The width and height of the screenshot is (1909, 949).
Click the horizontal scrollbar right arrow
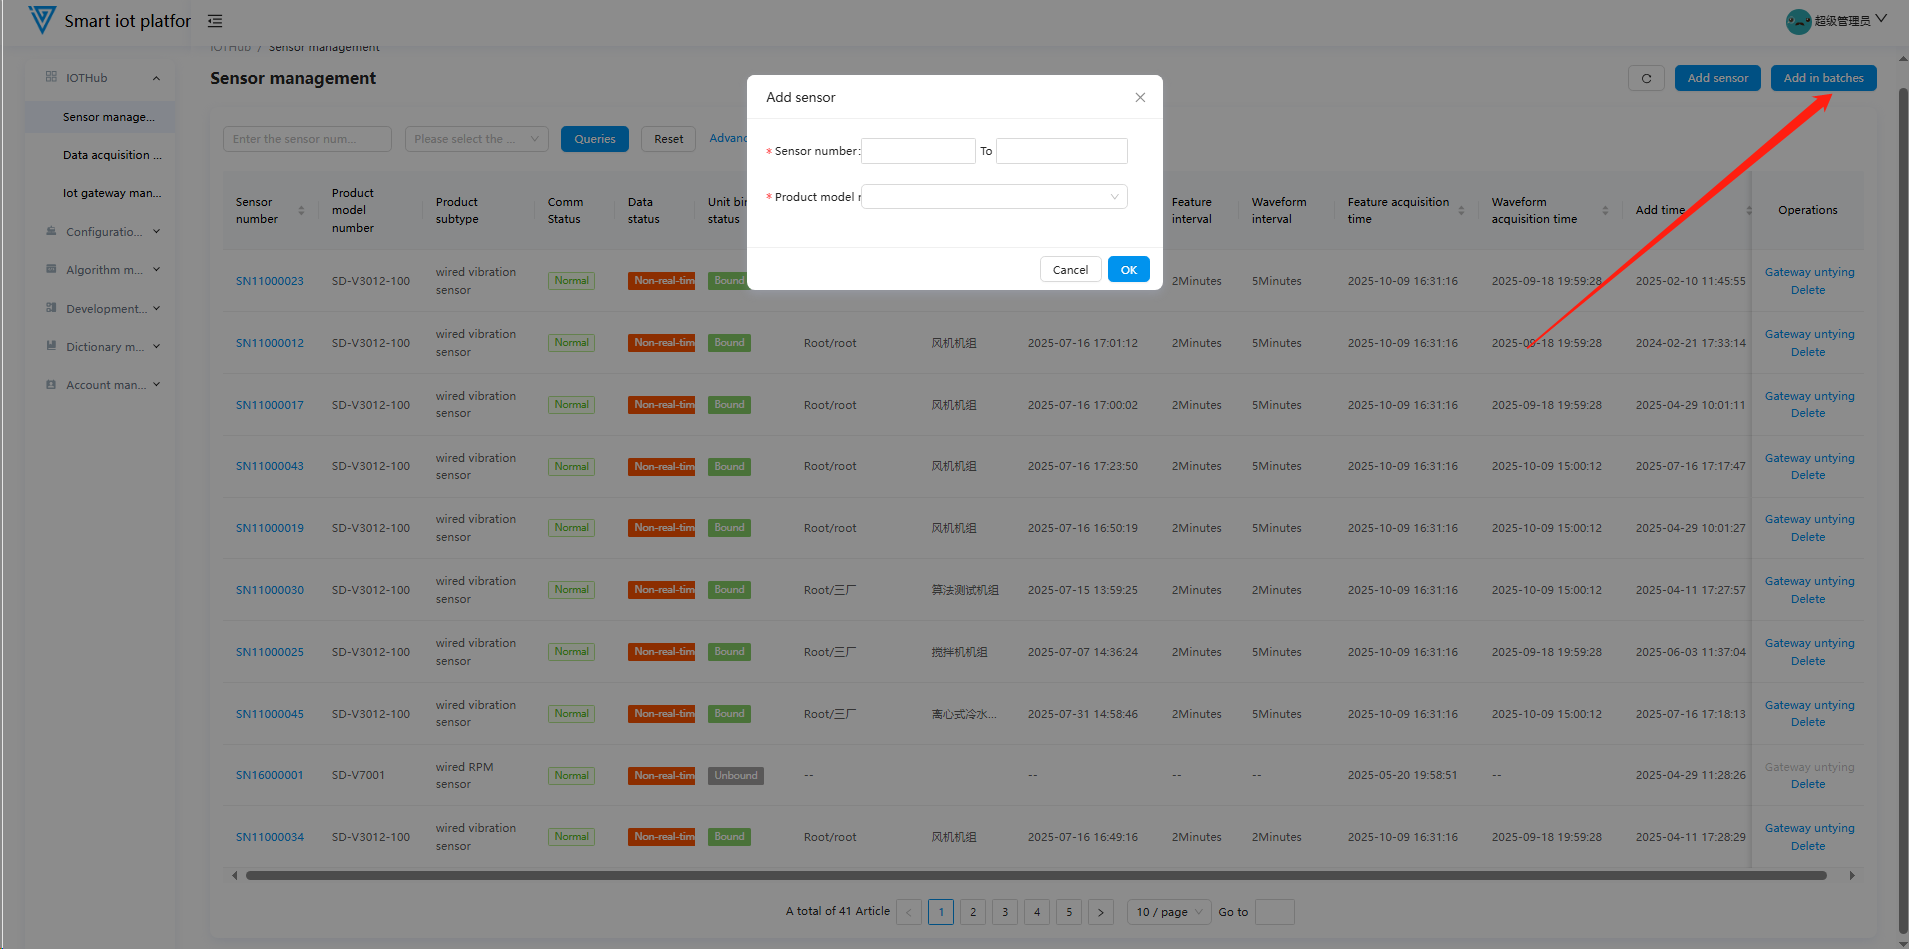coord(1852,875)
